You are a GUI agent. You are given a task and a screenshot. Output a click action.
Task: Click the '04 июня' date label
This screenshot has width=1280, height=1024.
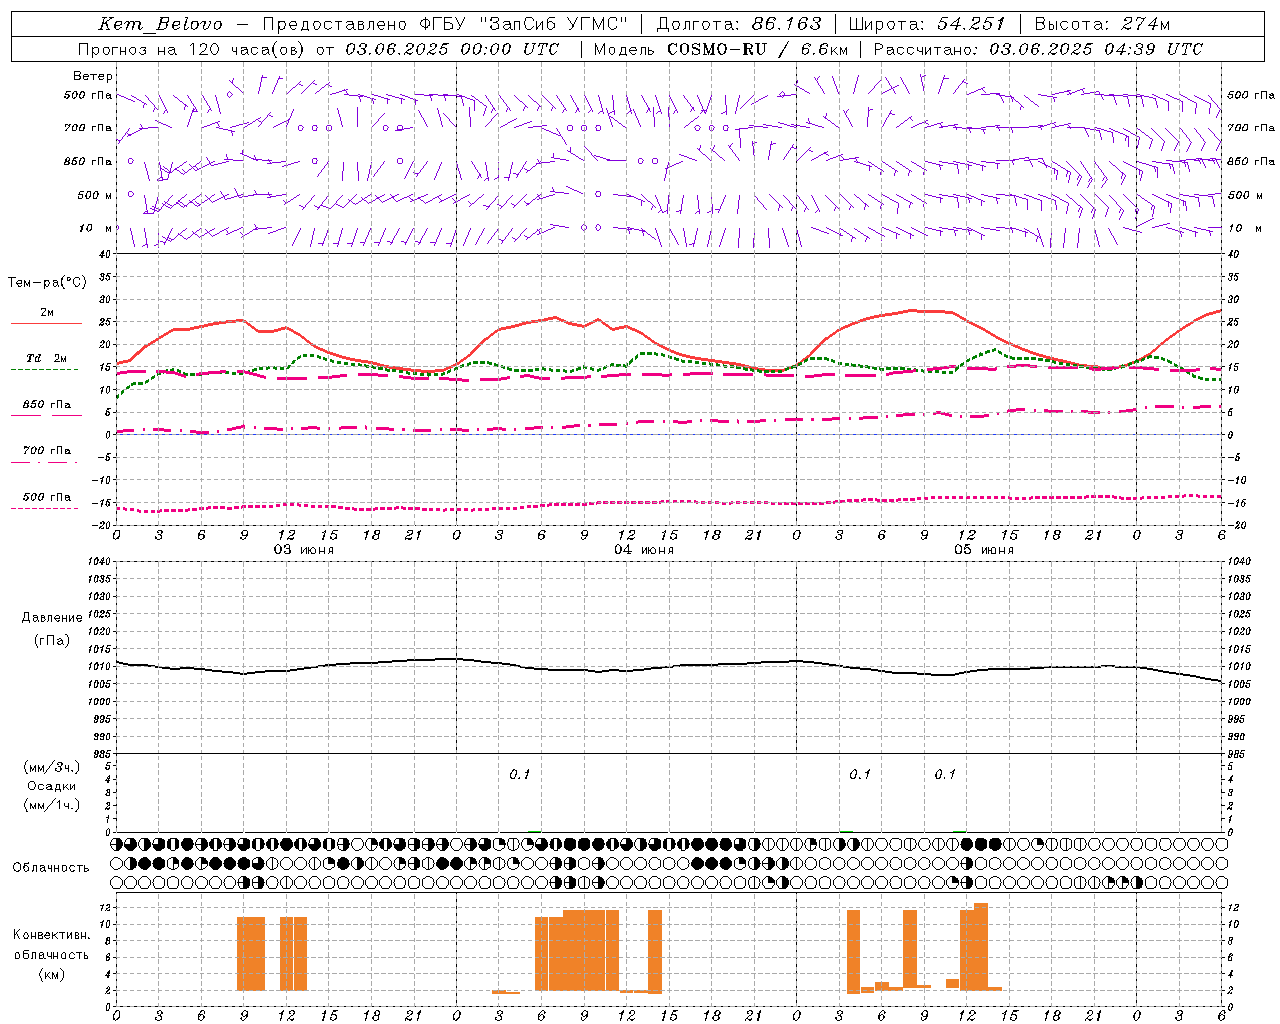click(644, 550)
